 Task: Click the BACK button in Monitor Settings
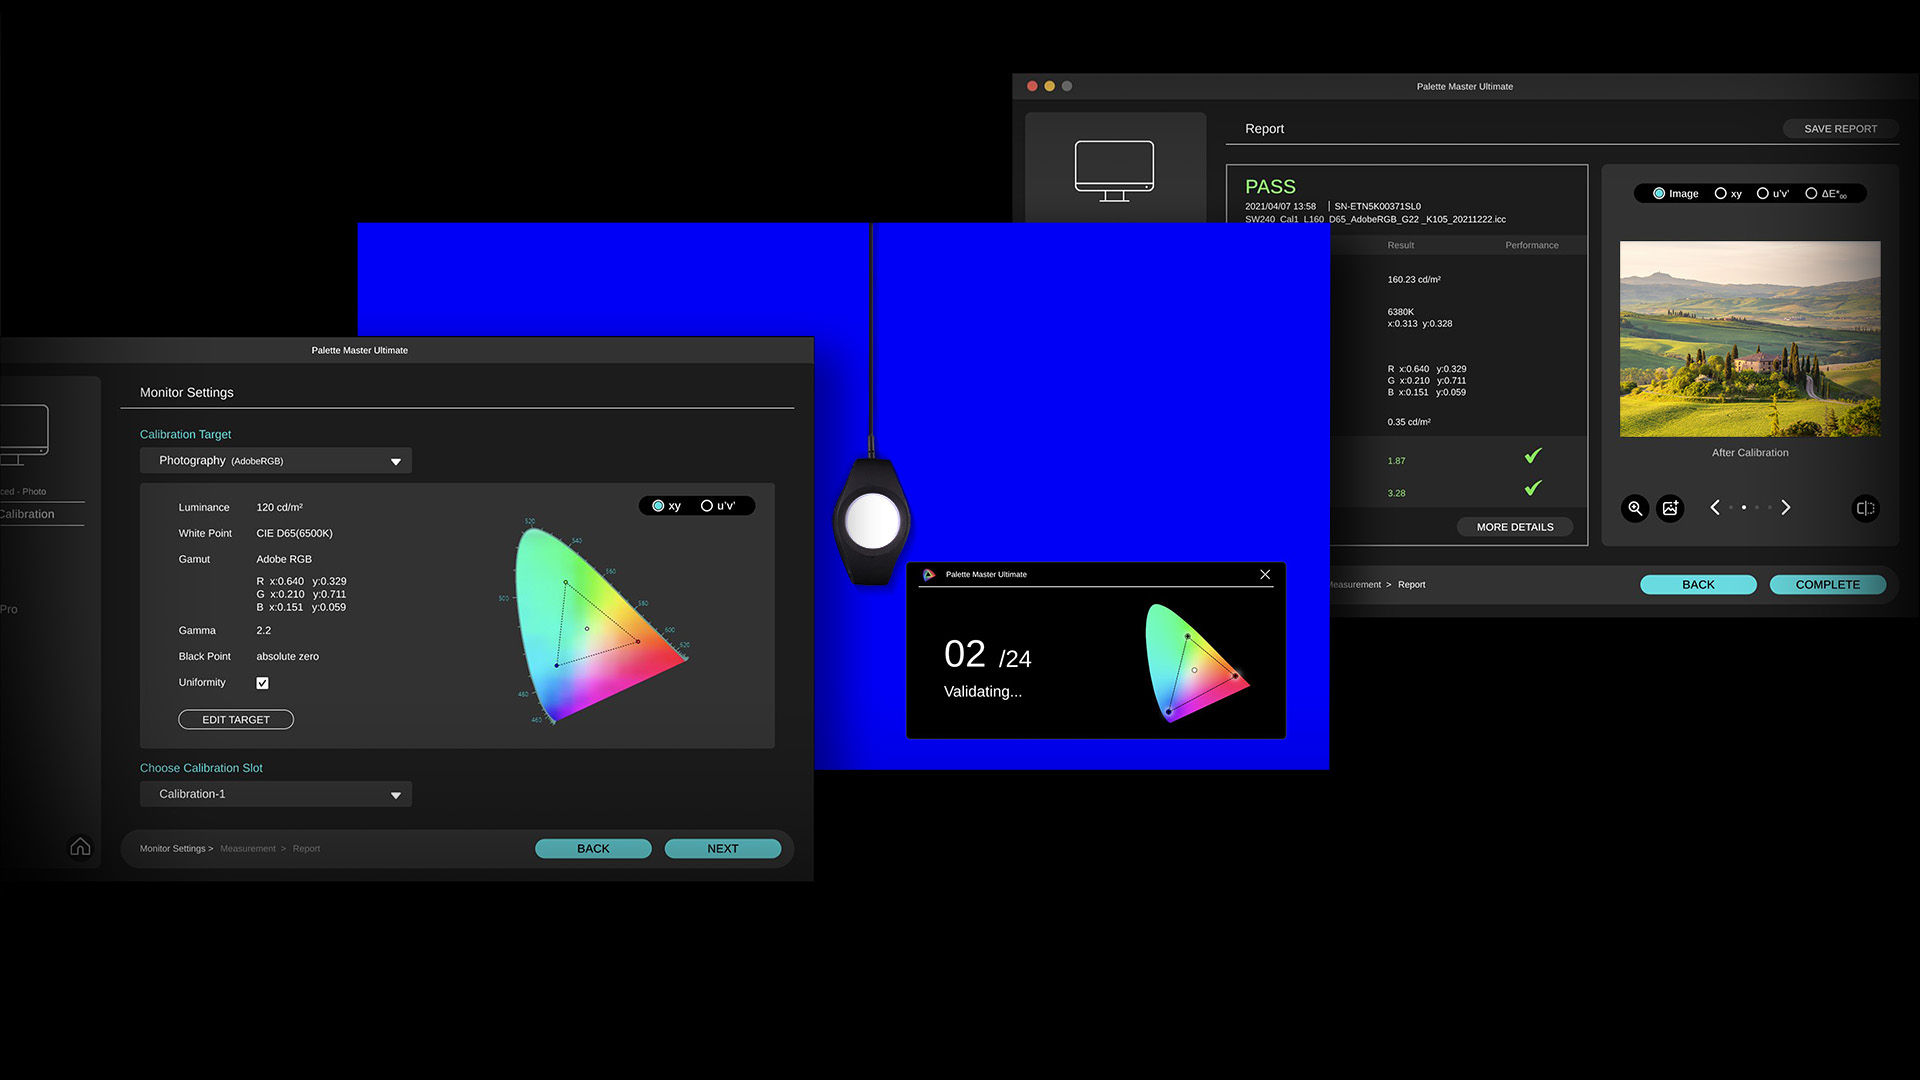[593, 848]
